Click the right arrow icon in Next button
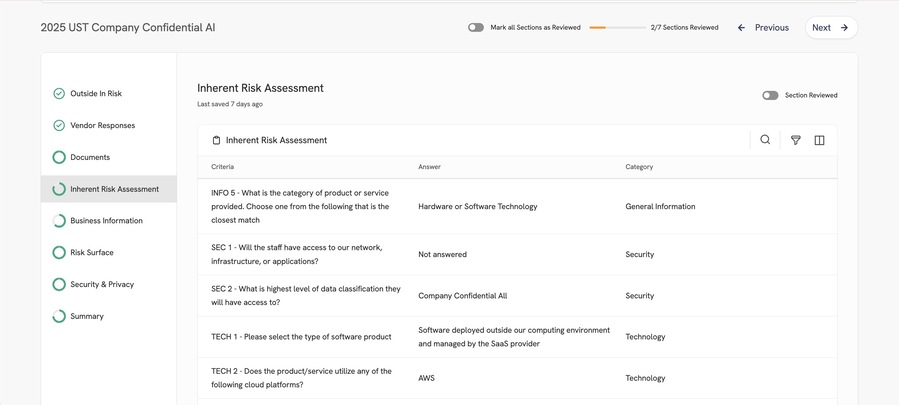Screen dimensions: 899x405 pyautogui.click(x=844, y=28)
